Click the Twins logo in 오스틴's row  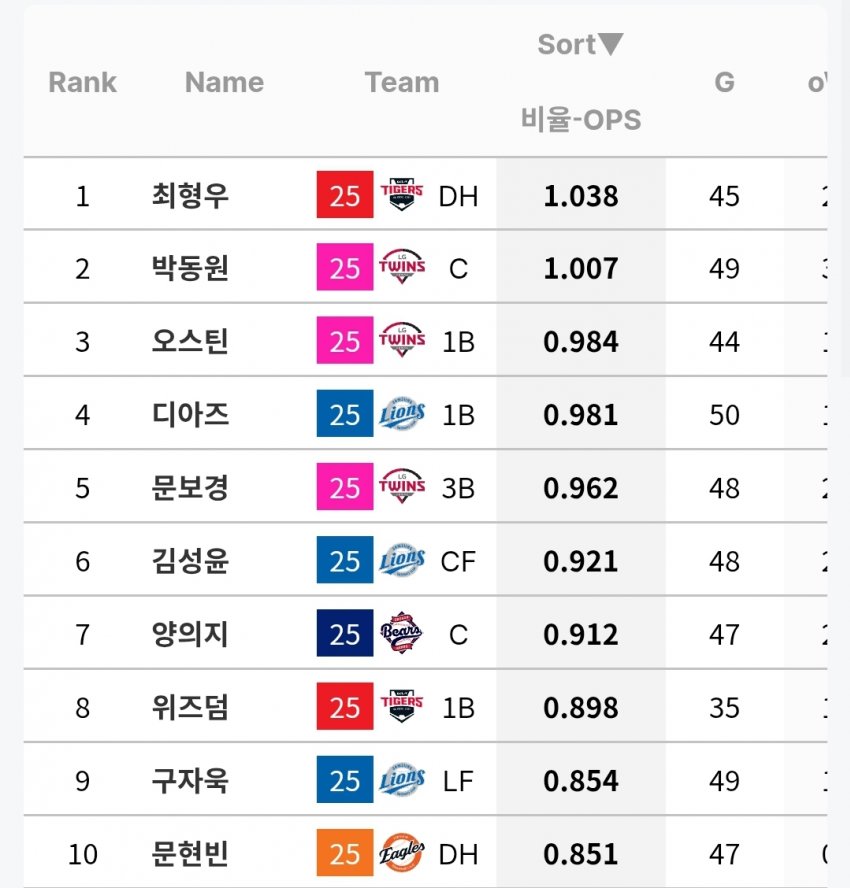click(402, 340)
